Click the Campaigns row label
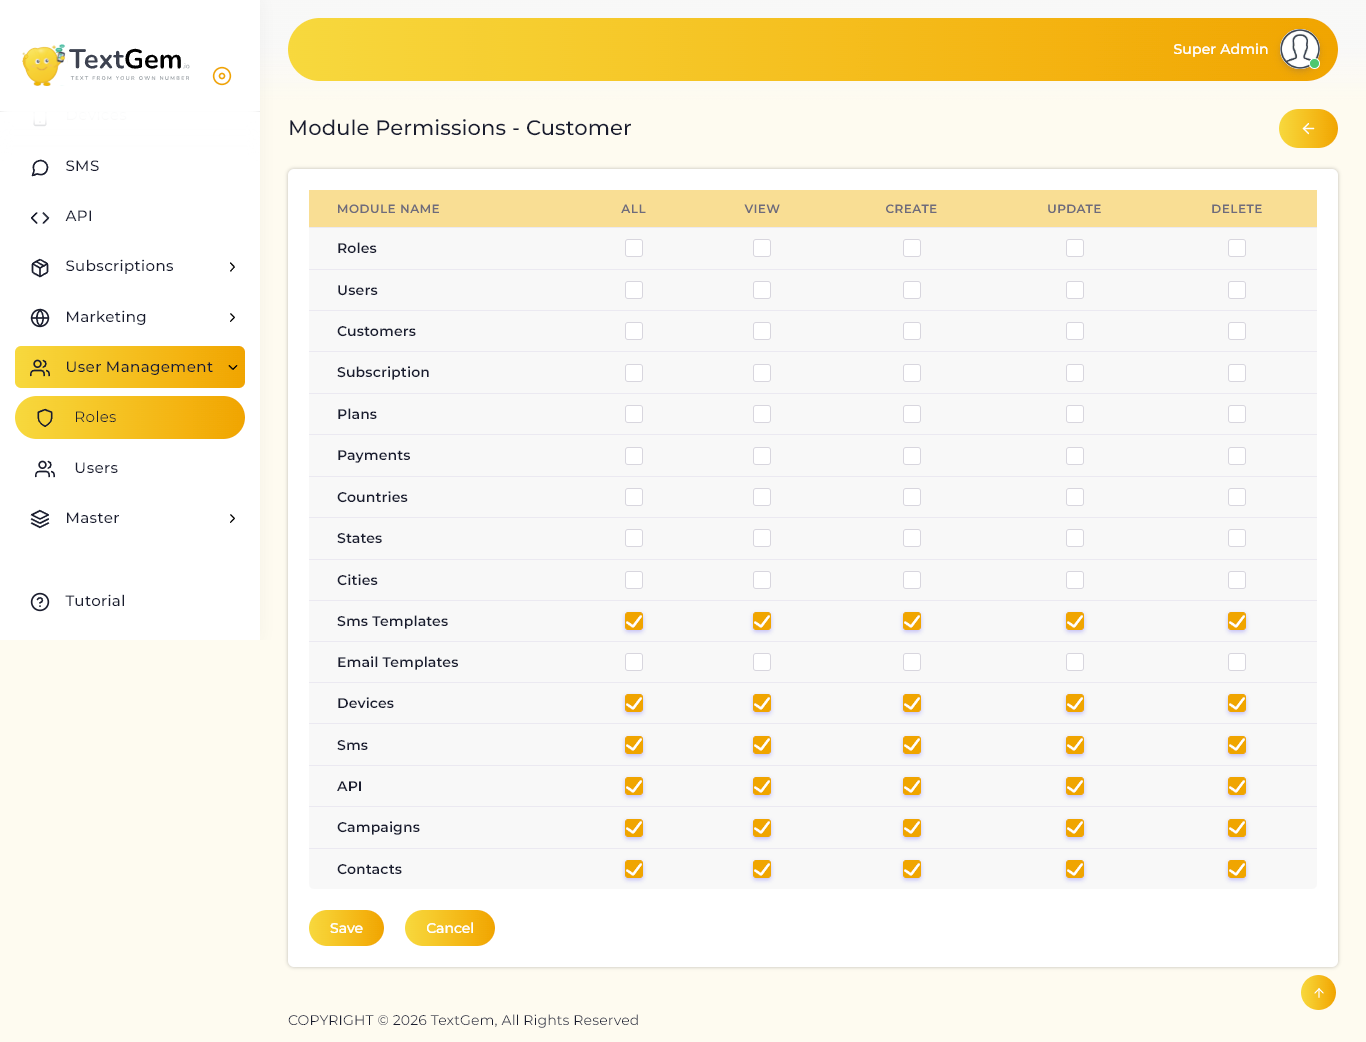Screen dimensions: 1366x1042 point(378,827)
